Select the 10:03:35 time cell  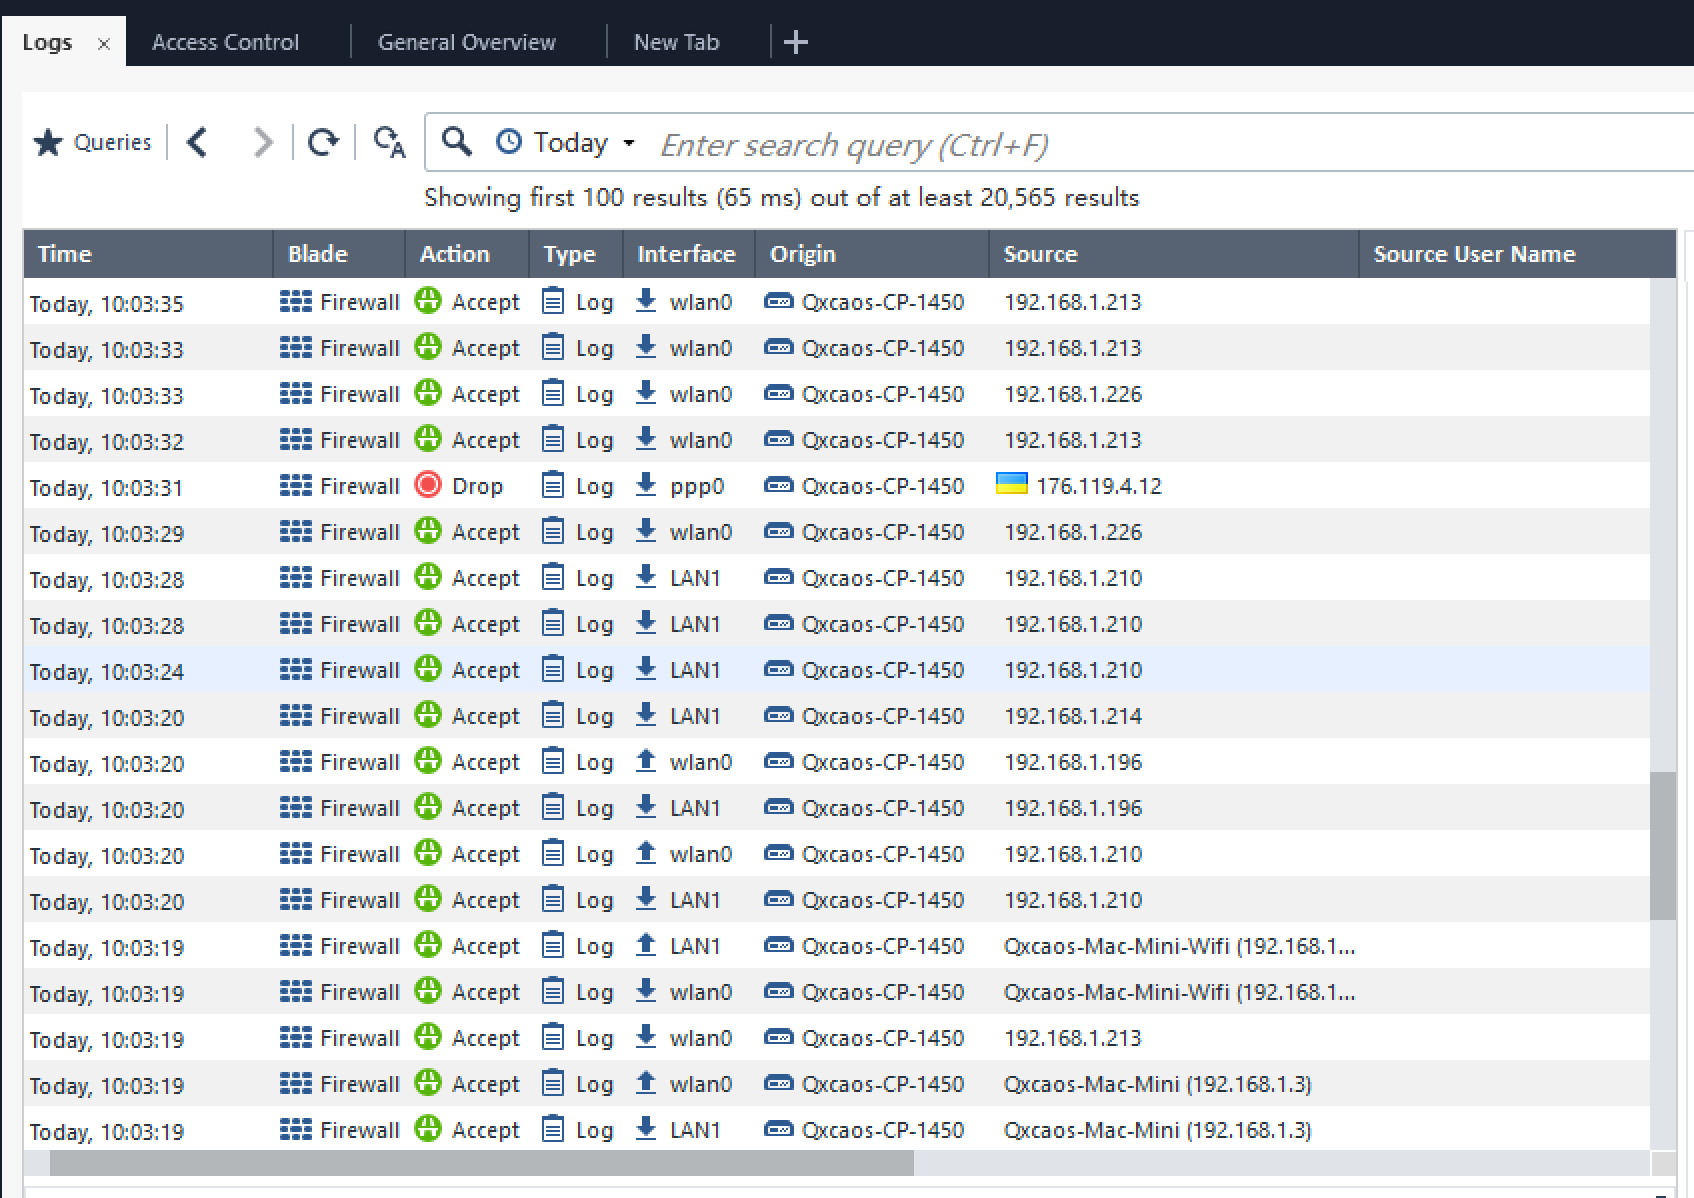click(x=148, y=303)
